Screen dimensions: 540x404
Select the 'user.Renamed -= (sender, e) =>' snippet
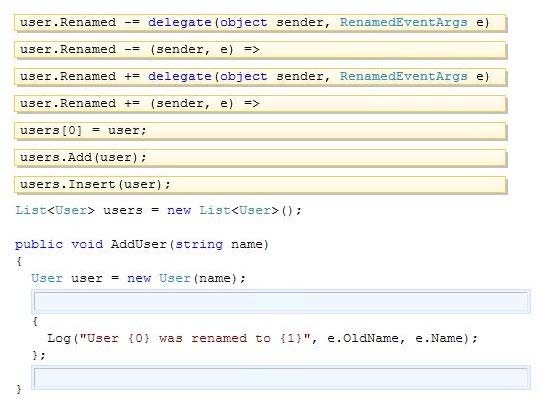260,50
